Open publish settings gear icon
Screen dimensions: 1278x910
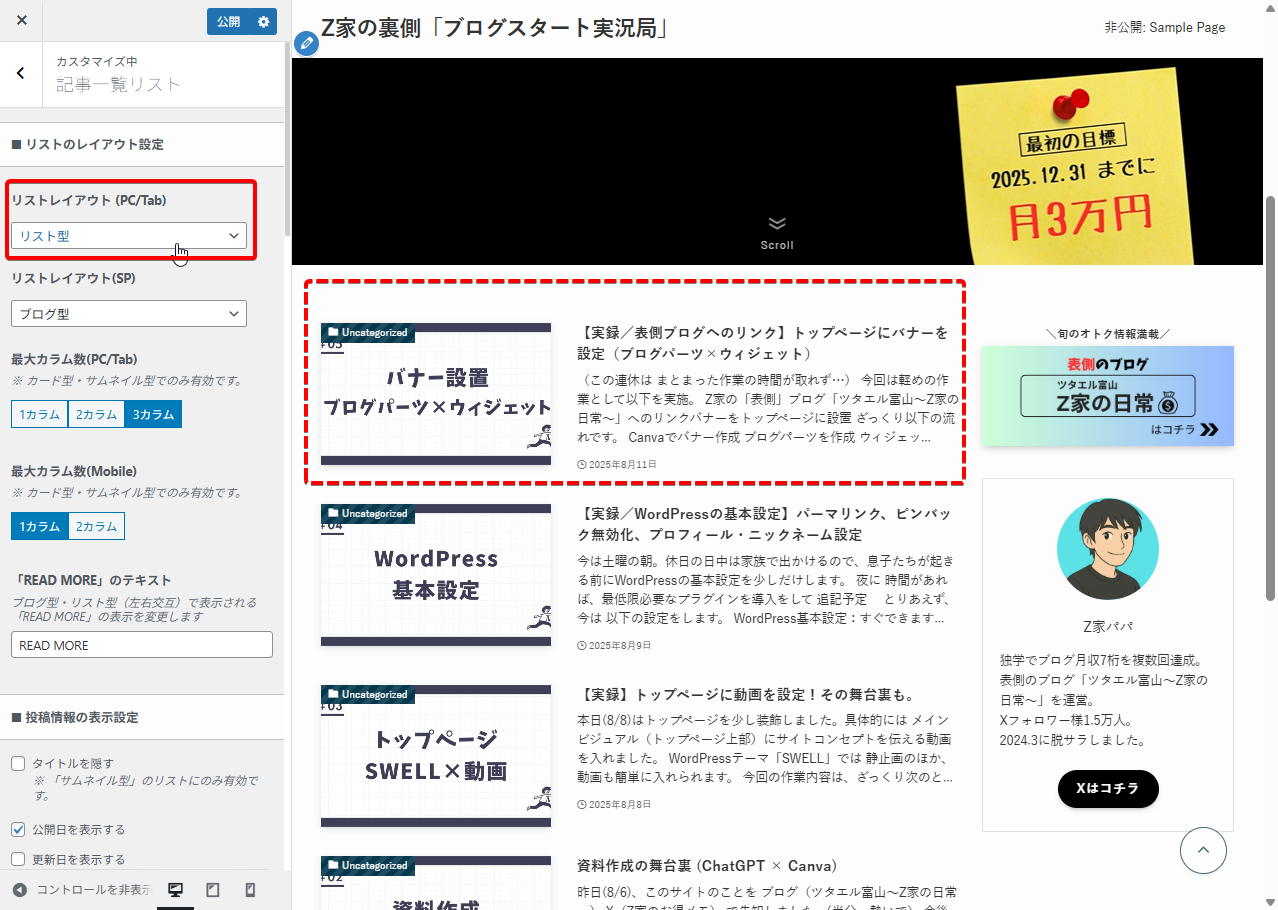click(264, 22)
